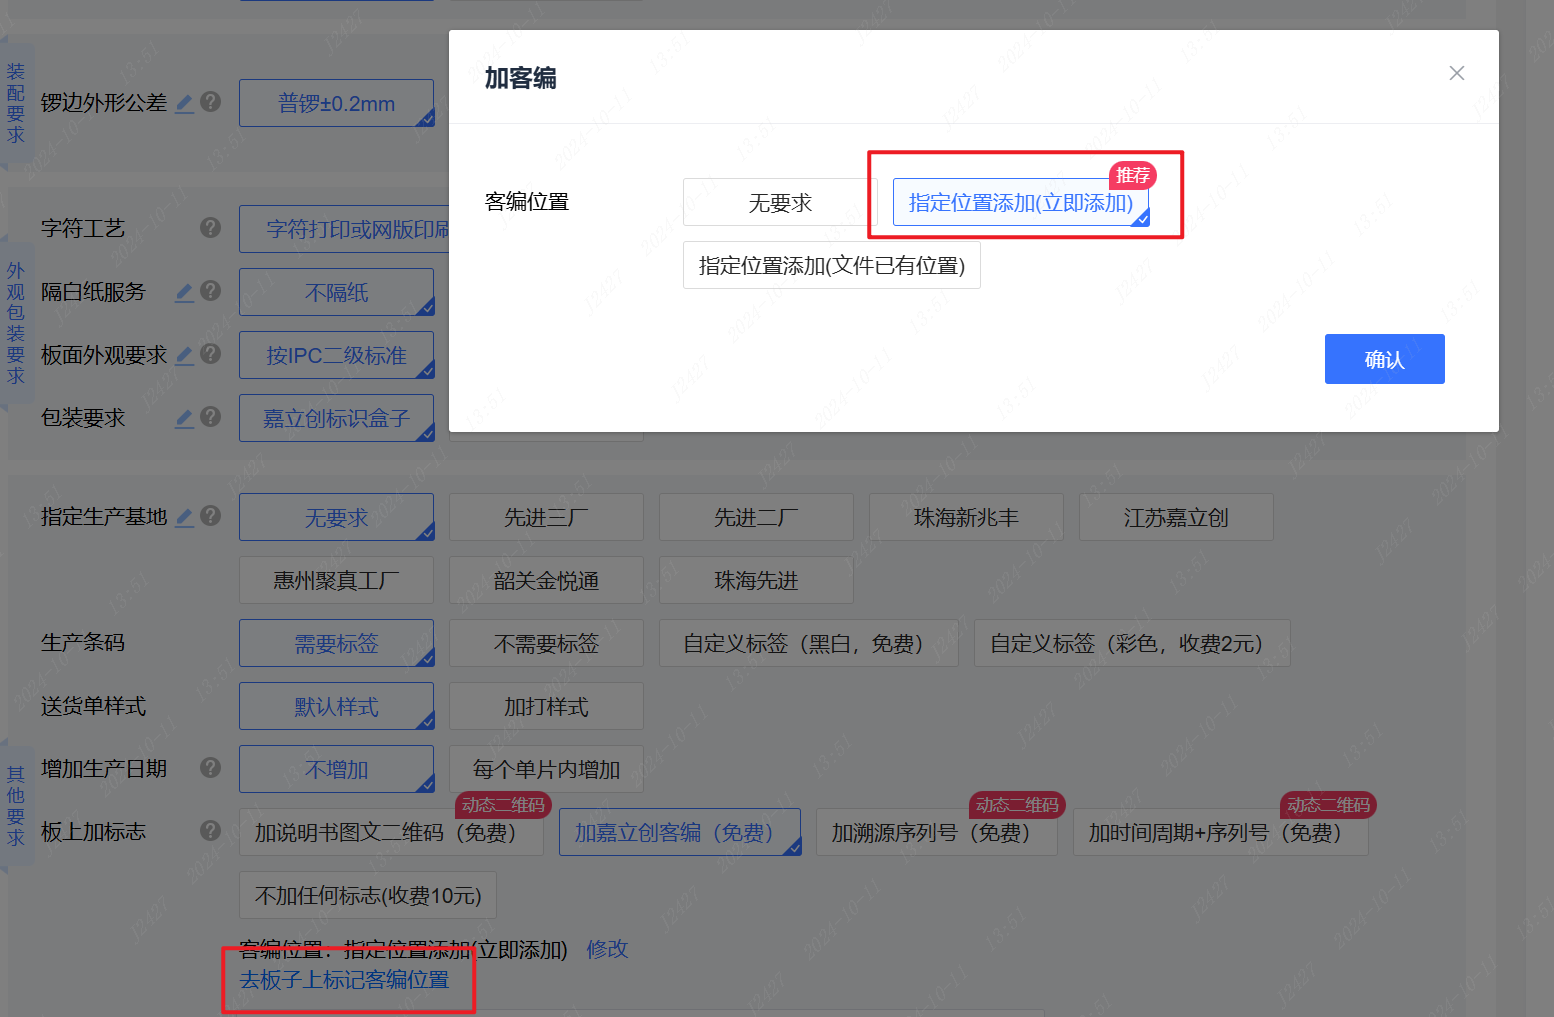Choose 指定位置添加(立即添加) option
The height and width of the screenshot is (1017, 1554).
click(x=1020, y=203)
